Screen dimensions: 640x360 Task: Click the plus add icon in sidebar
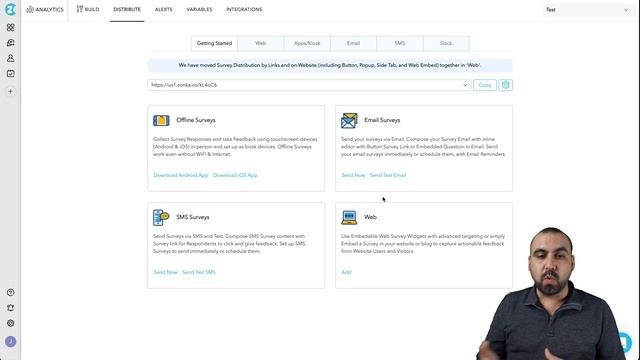click(x=11, y=91)
